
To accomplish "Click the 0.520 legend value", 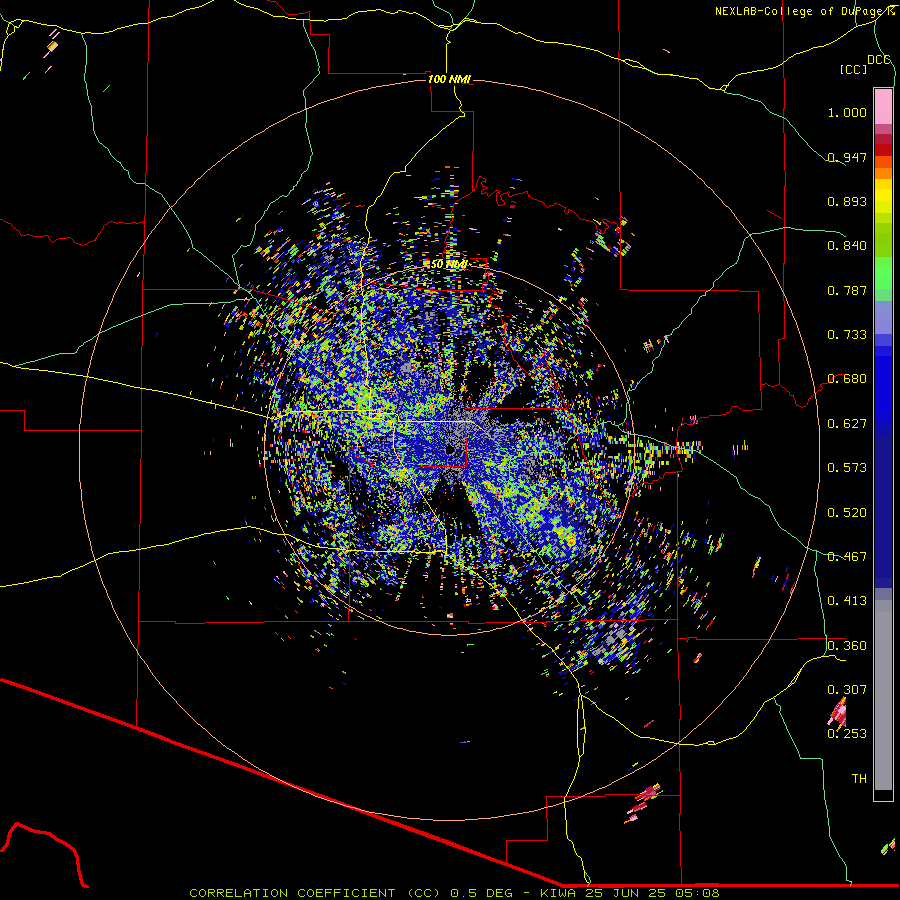I will pyautogui.click(x=847, y=513).
